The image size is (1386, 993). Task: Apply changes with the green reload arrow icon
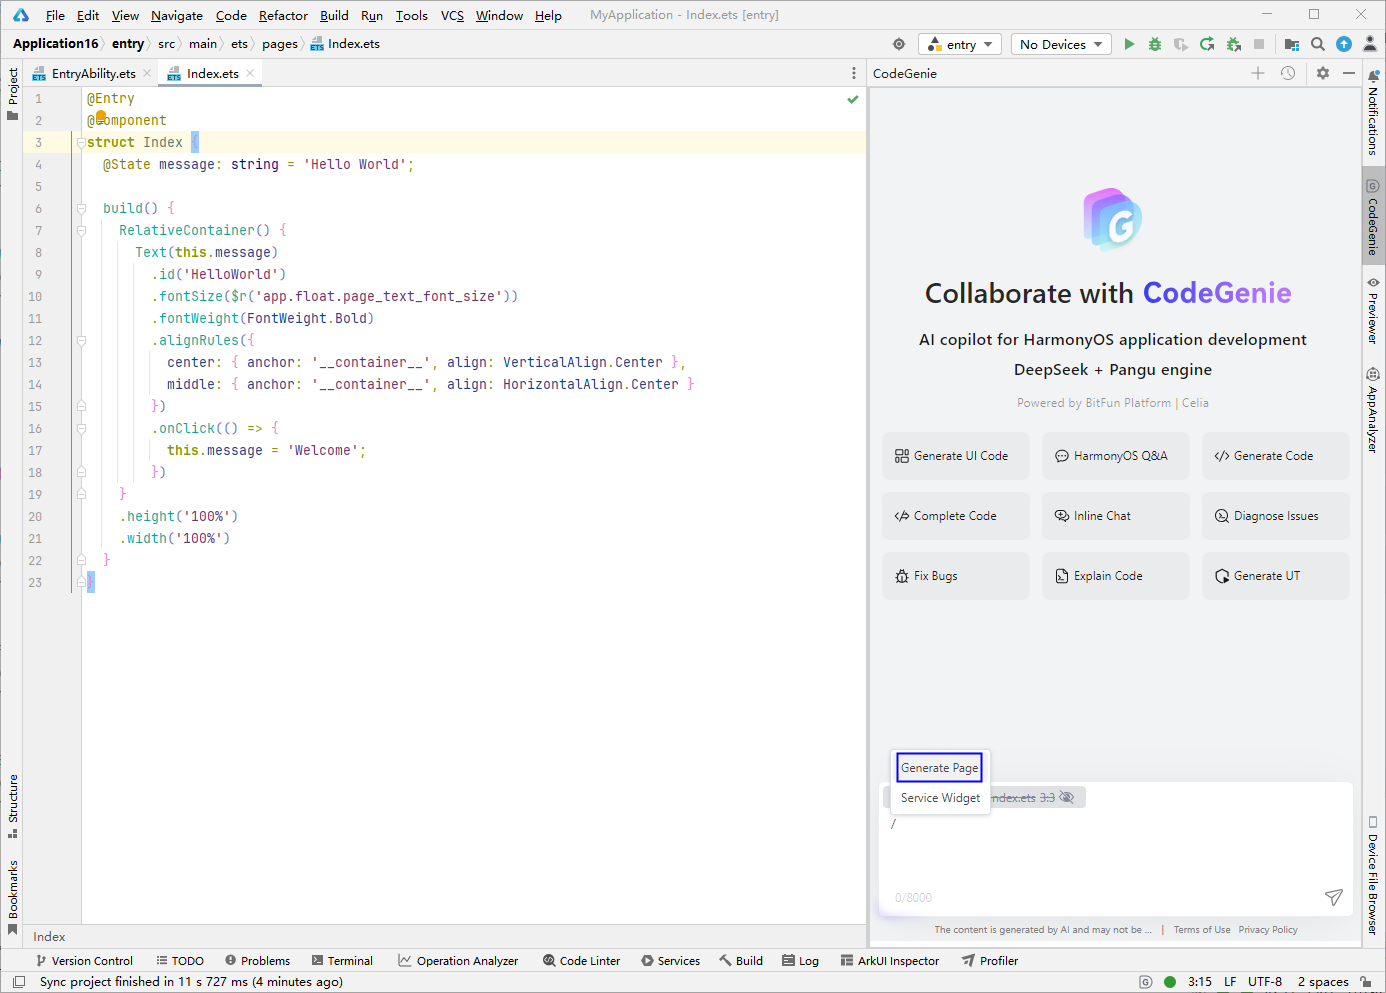[x=1207, y=44]
